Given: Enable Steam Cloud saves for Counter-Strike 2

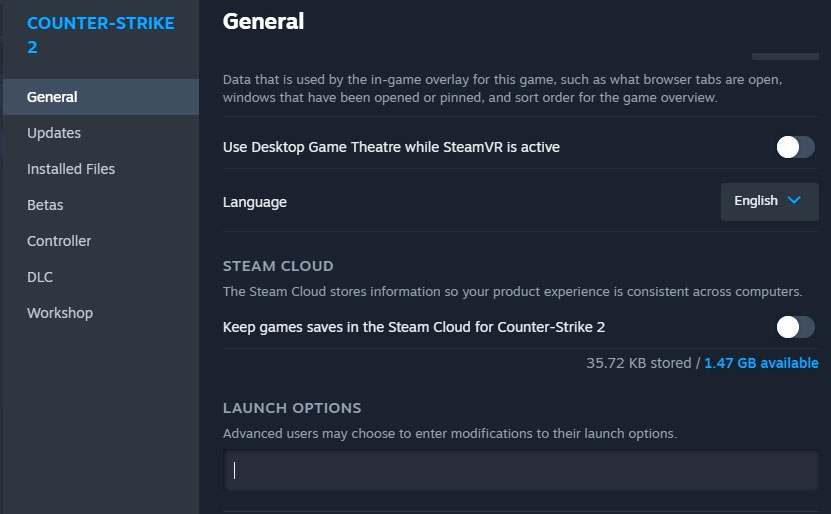Looking at the screenshot, I should [x=795, y=327].
